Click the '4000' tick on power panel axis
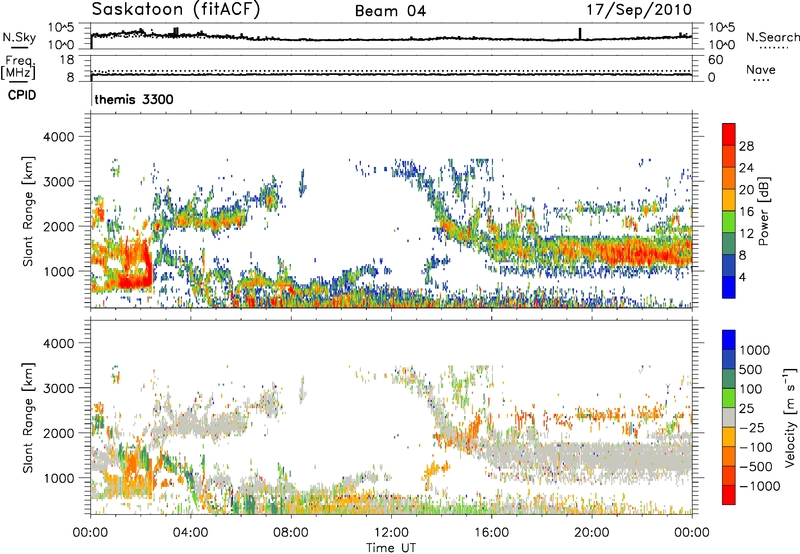800x554 pixels. tap(59, 137)
